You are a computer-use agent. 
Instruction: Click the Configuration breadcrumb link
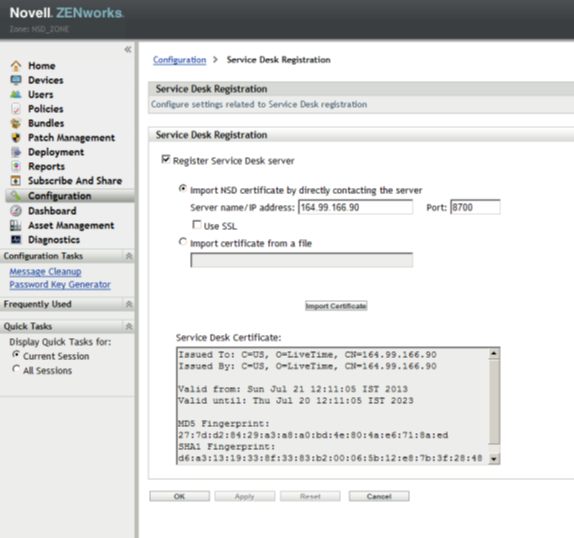pyautogui.click(x=179, y=60)
